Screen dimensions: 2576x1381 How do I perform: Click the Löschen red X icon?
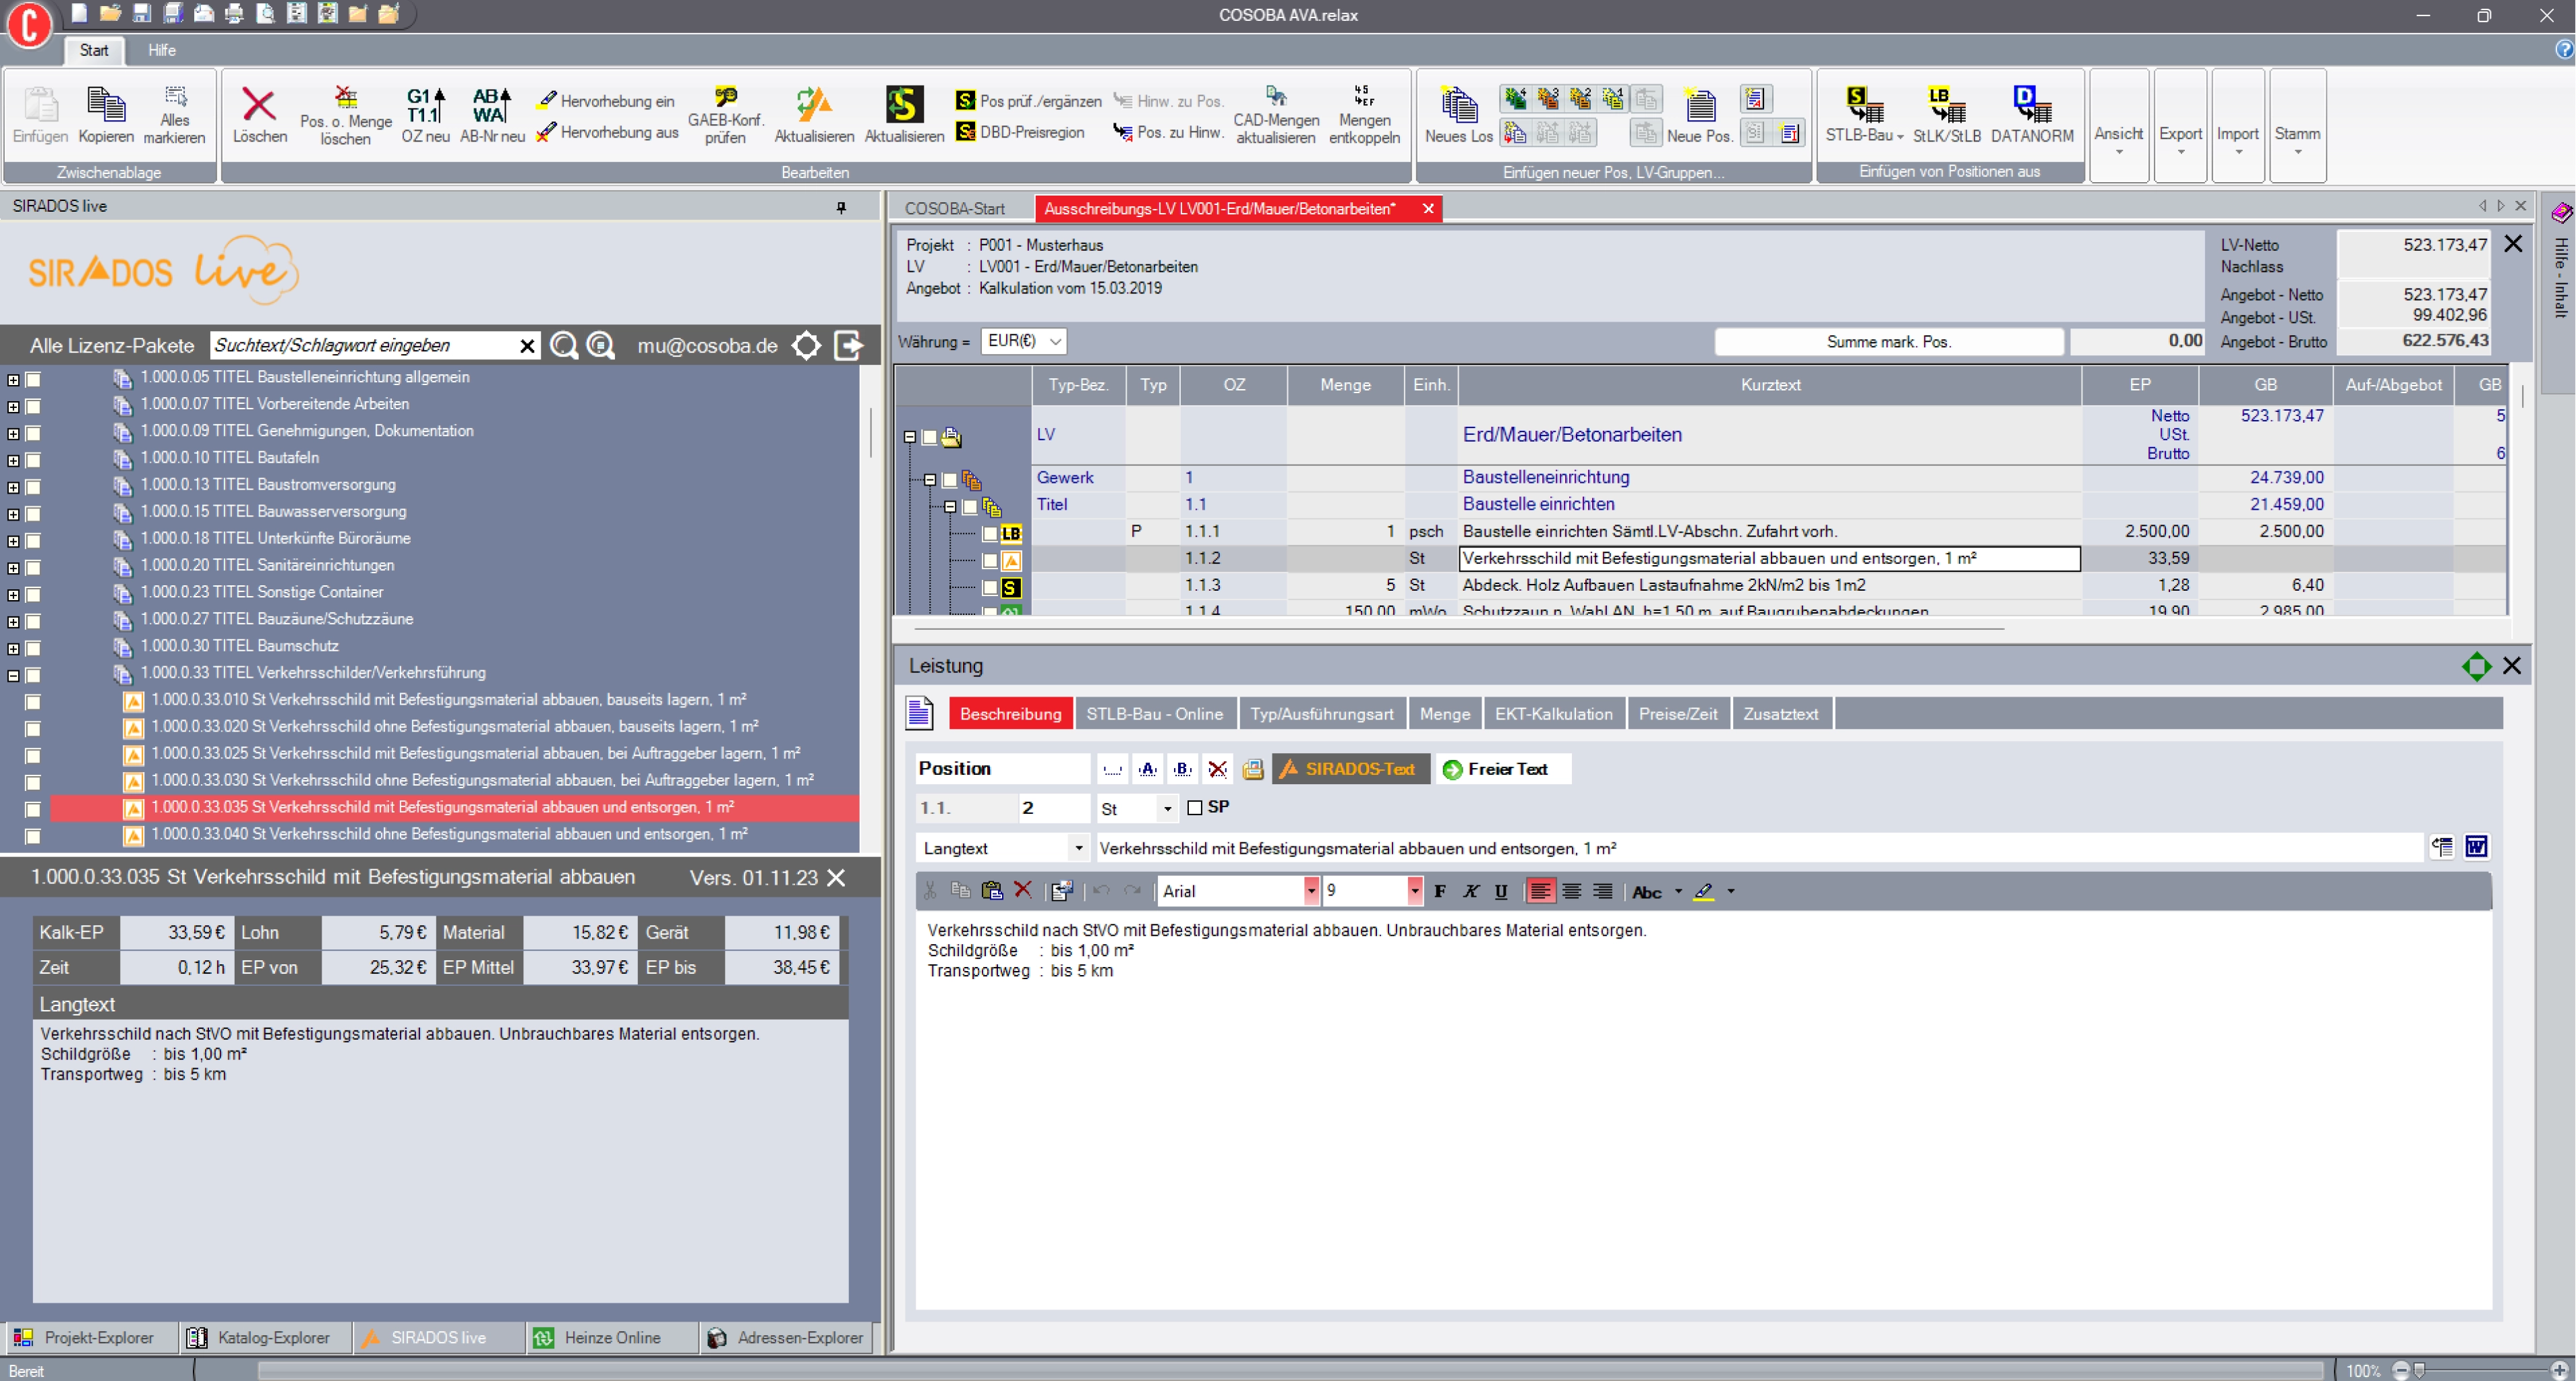tap(259, 104)
